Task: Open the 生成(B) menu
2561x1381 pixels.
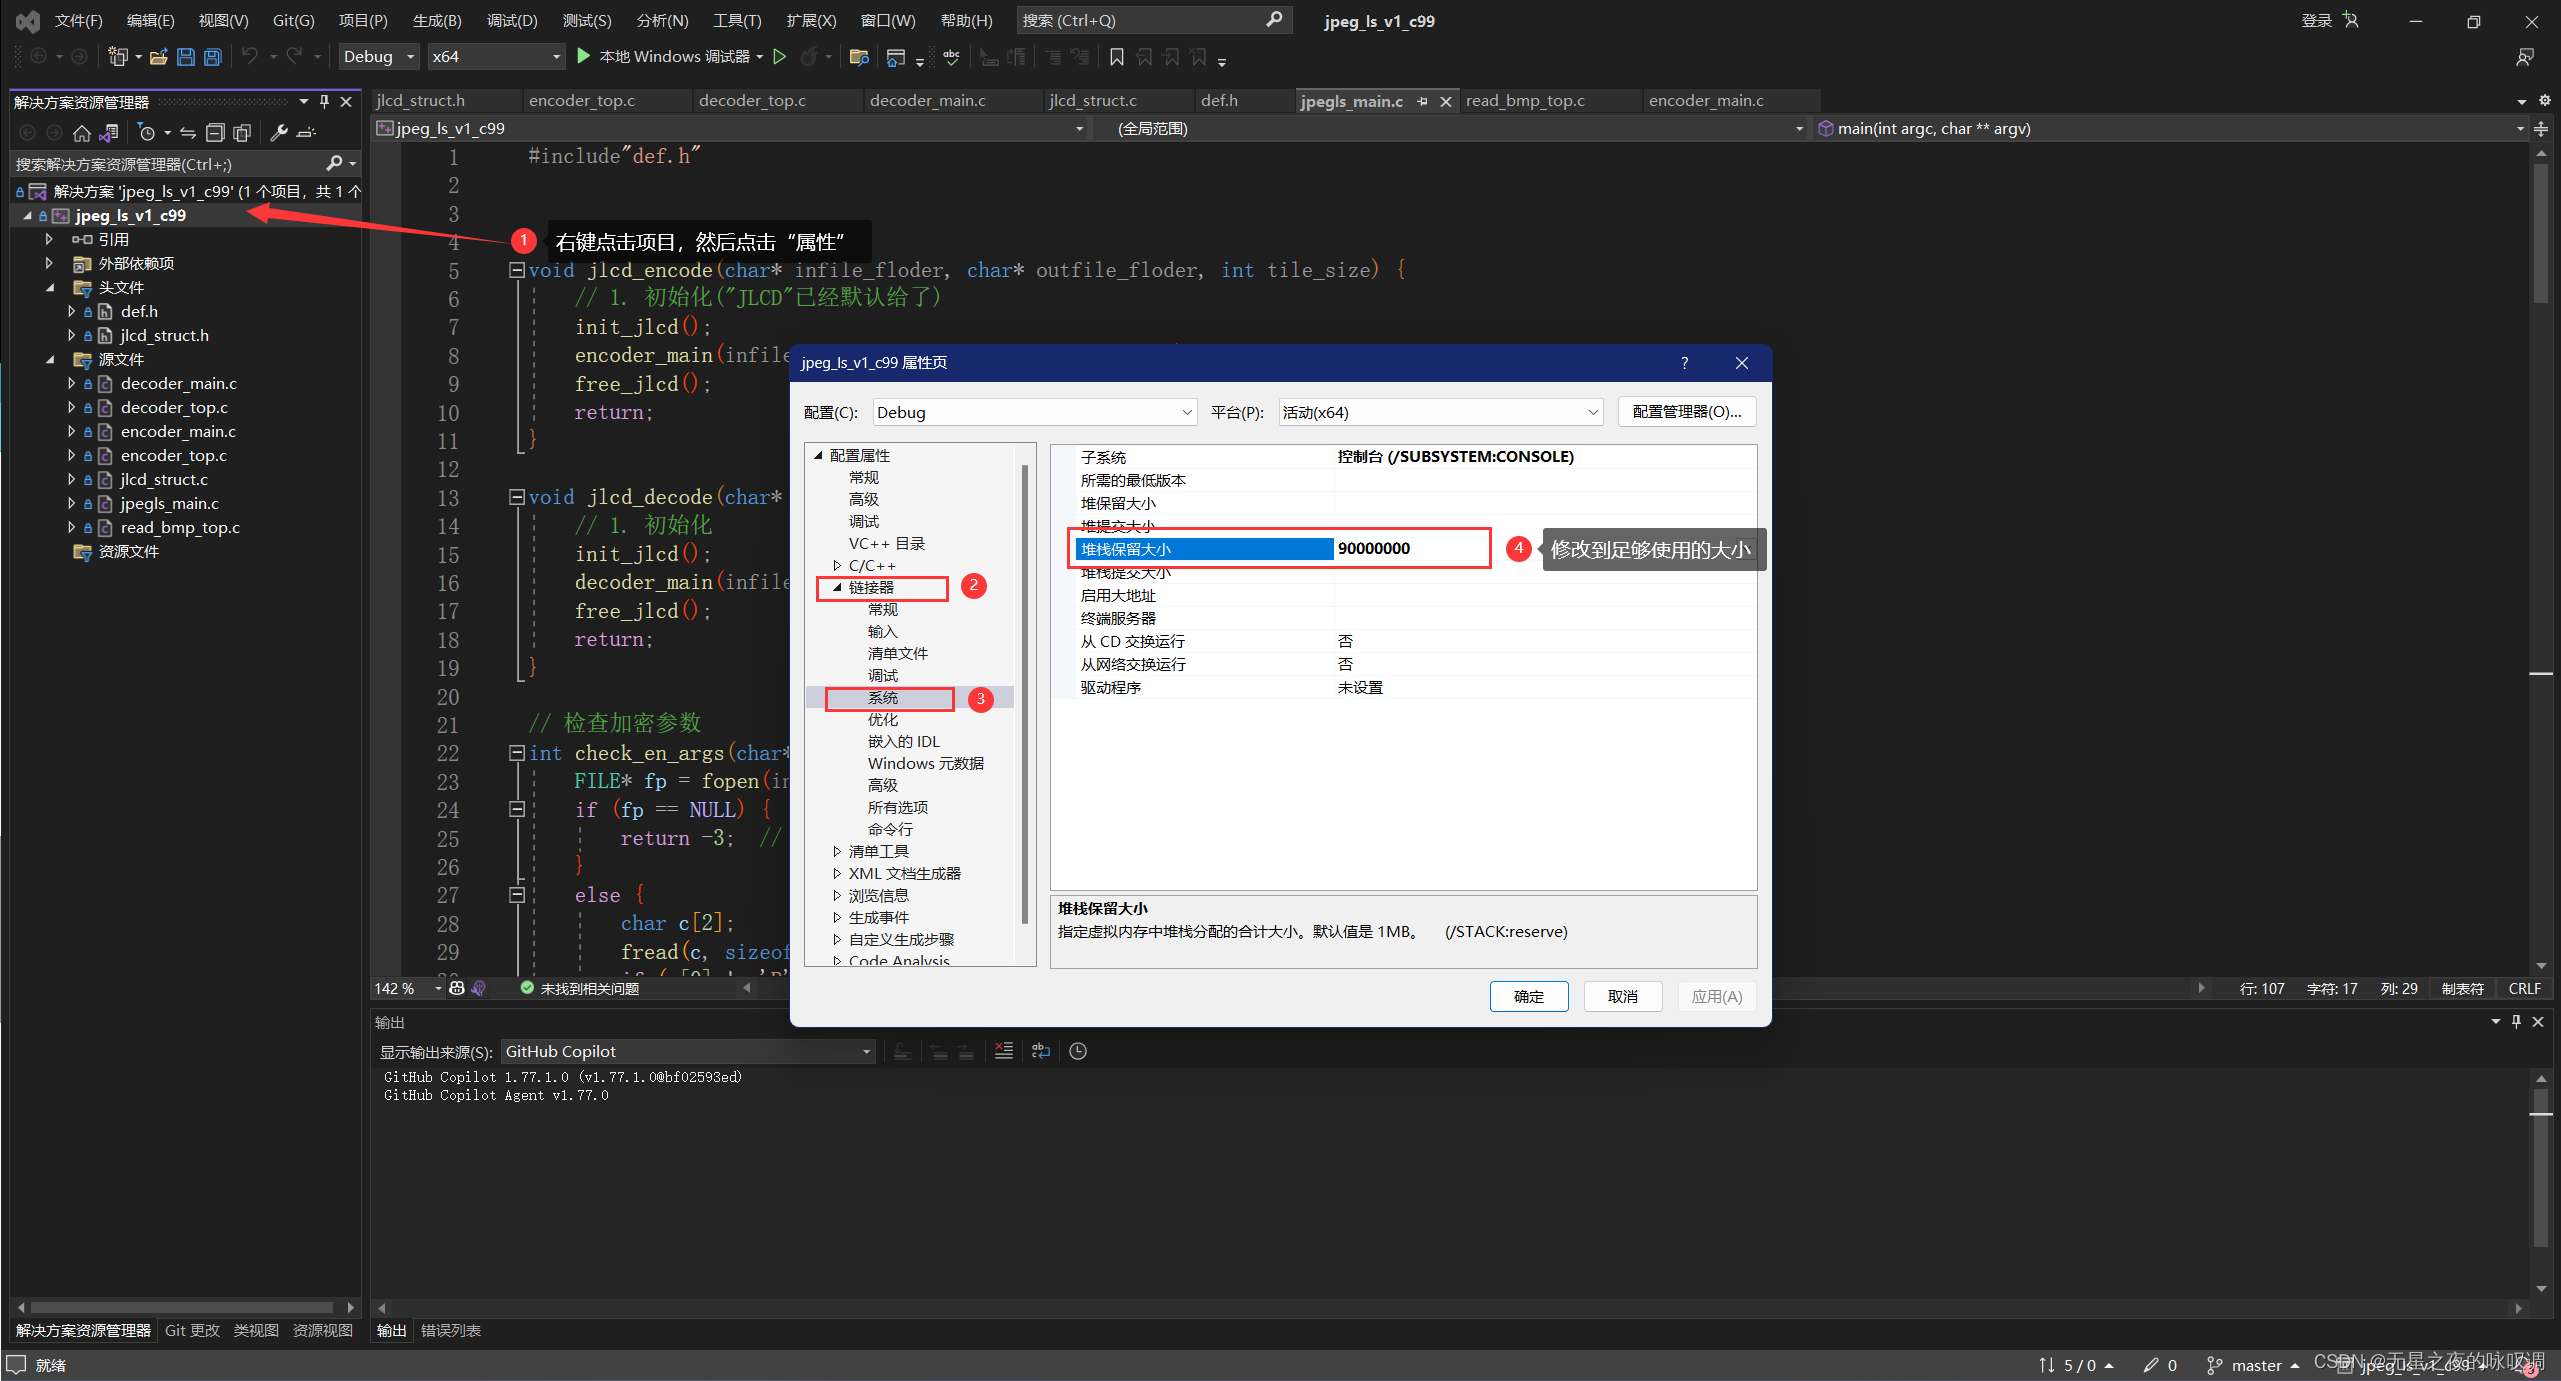Action: click(437, 21)
